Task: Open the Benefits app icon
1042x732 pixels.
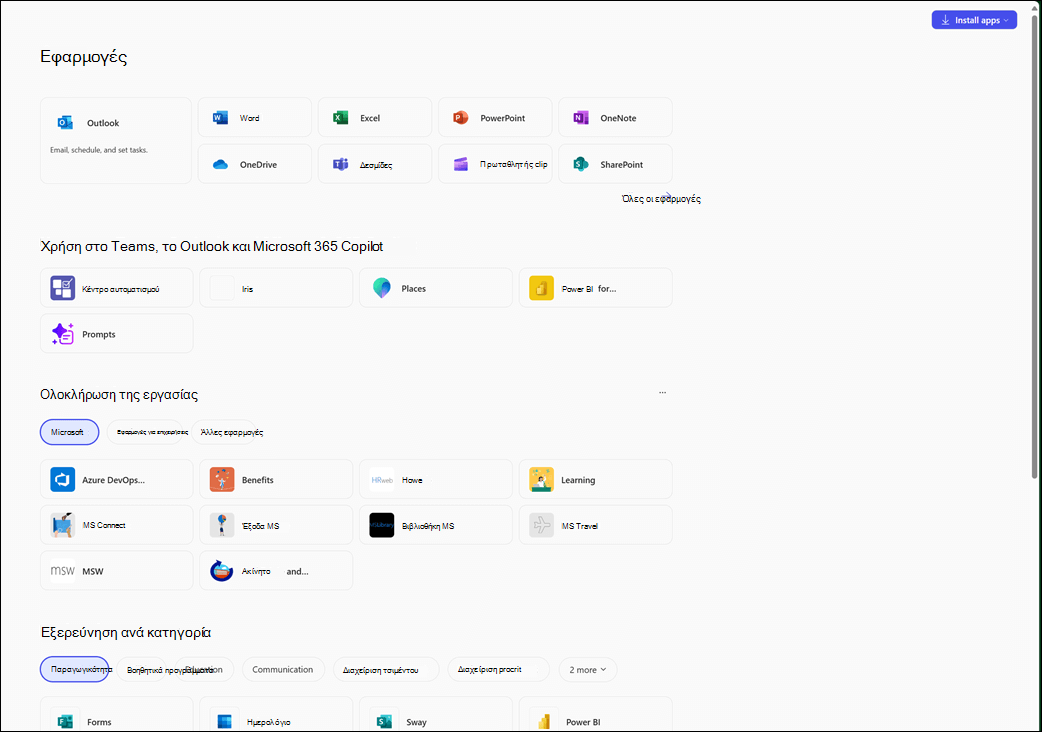Action: pos(222,479)
